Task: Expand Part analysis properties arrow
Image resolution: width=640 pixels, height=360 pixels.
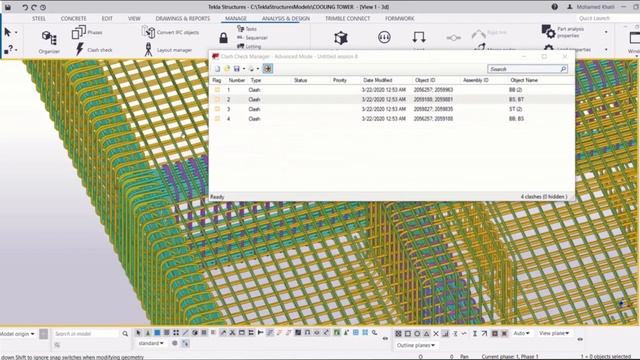Action: (x=606, y=32)
